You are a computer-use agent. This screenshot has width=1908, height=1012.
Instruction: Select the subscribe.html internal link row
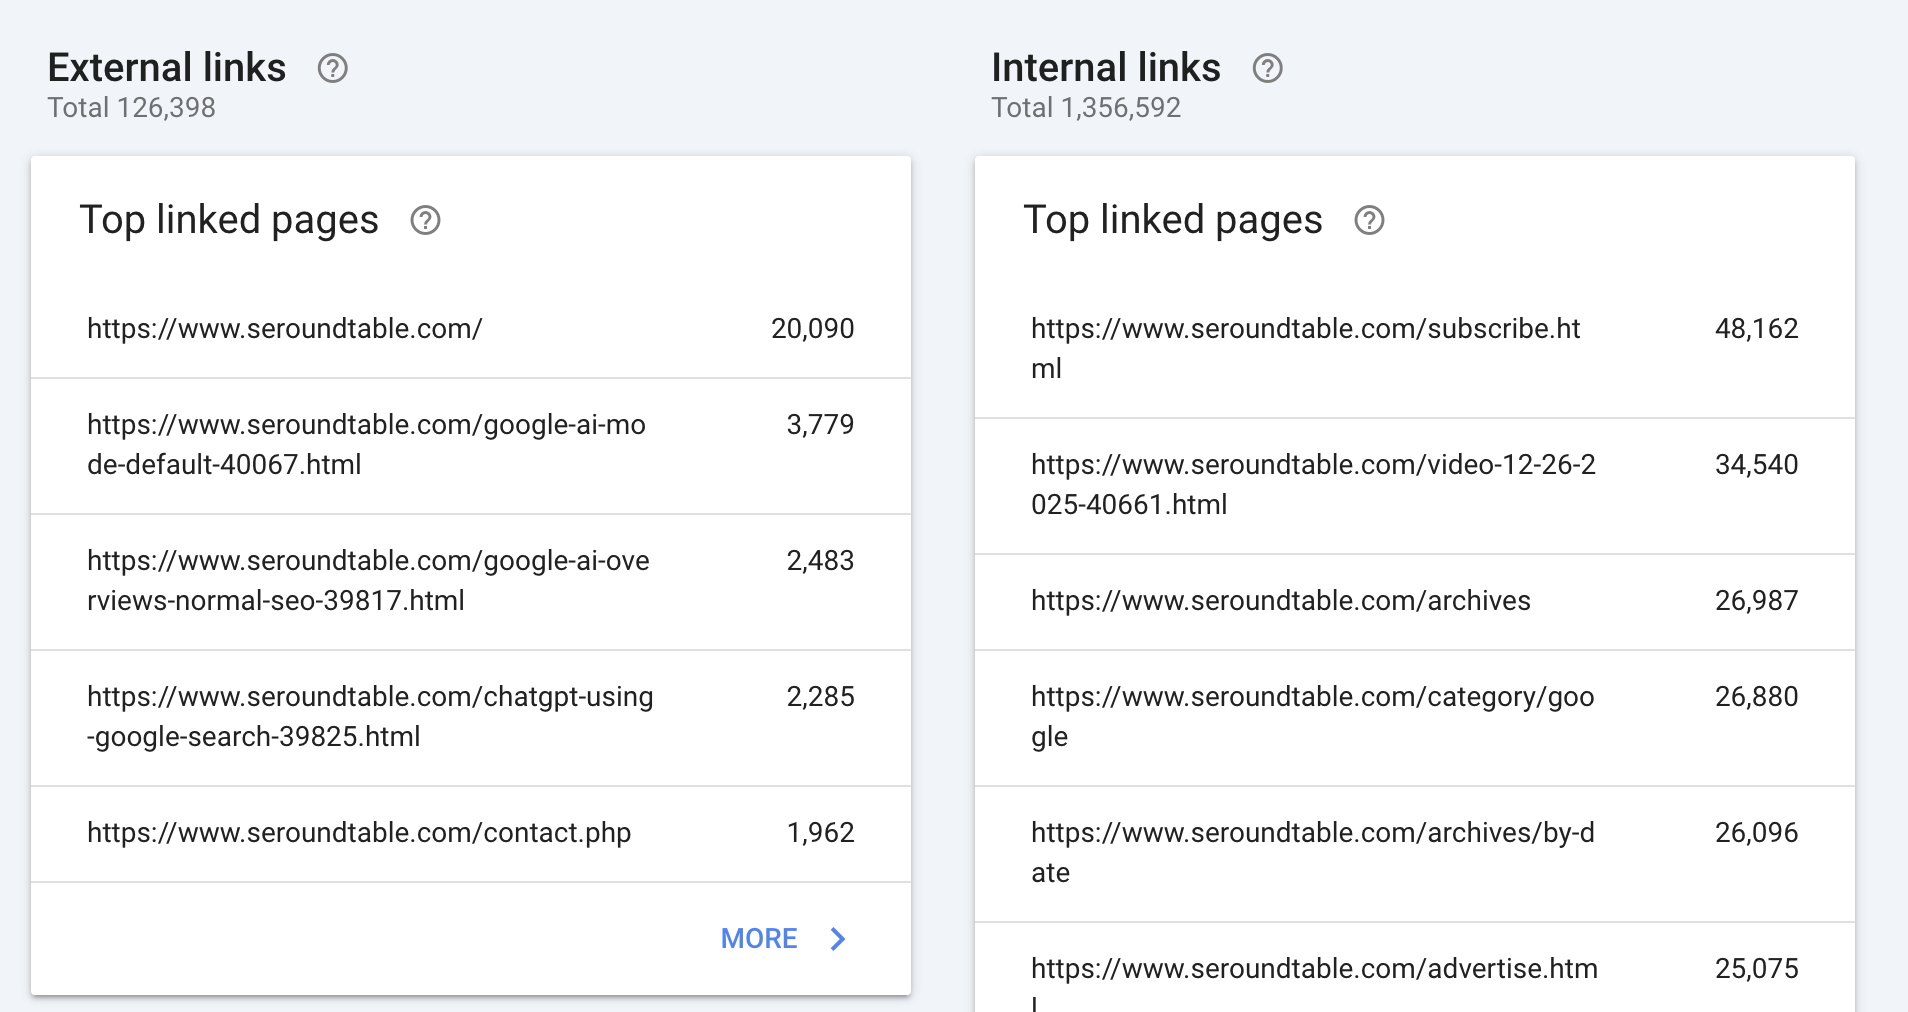pyautogui.click(x=1414, y=349)
